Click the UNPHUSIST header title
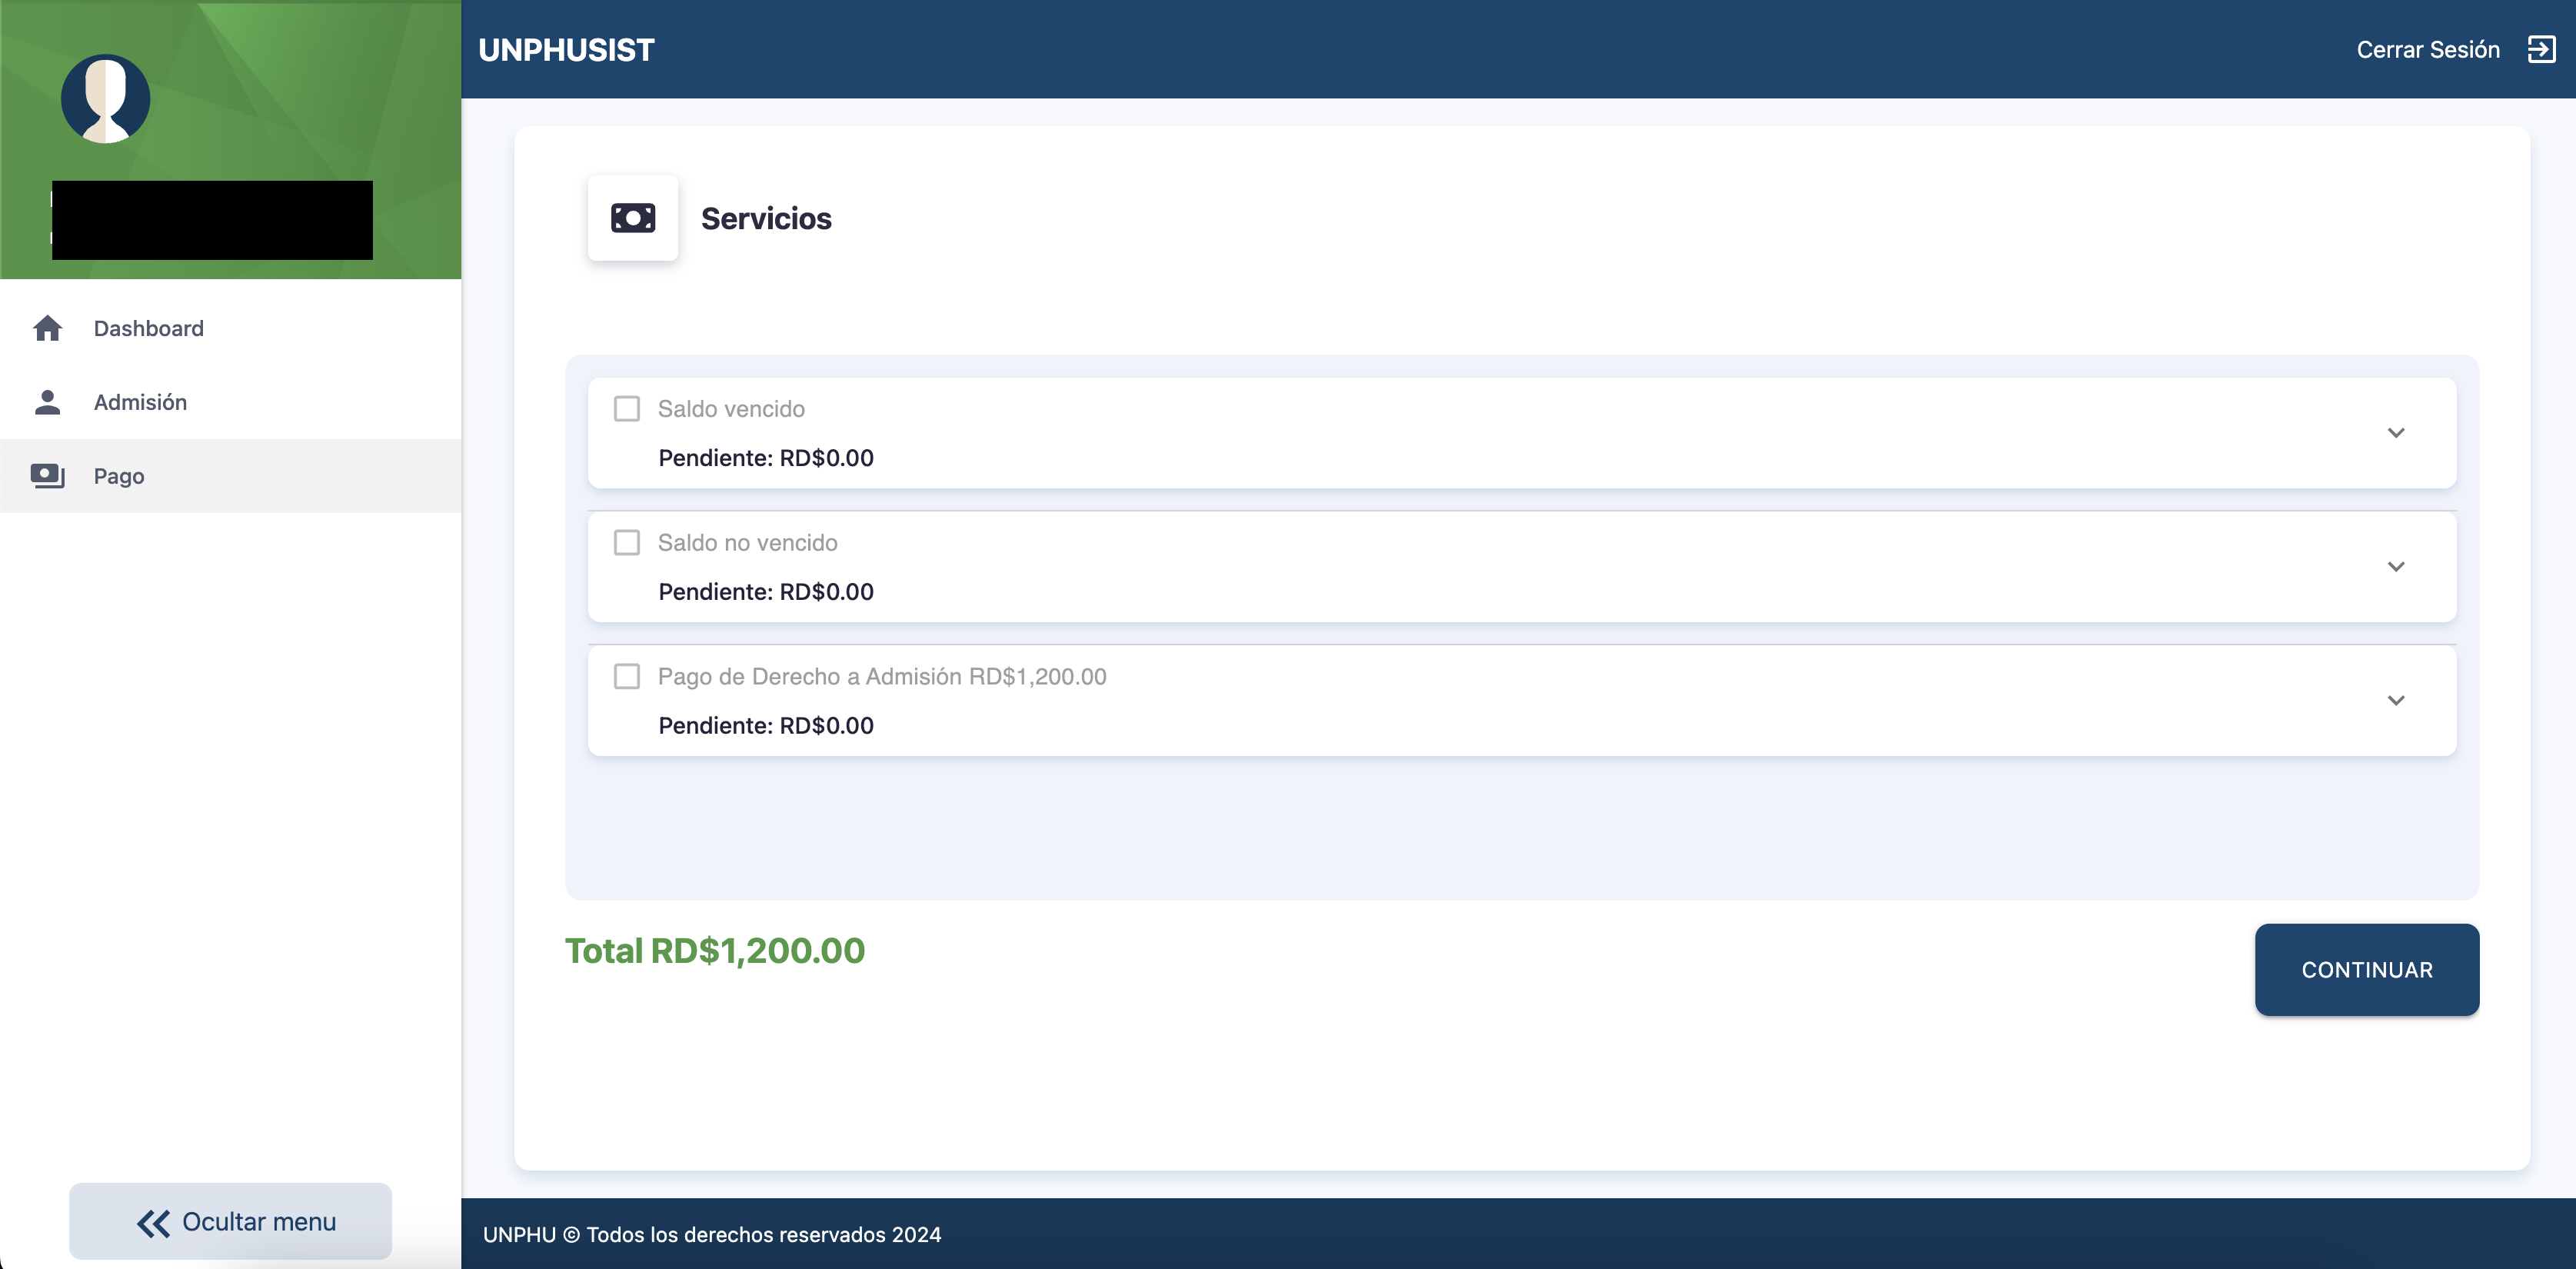The image size is (2576, 1269). click(566, 49)
